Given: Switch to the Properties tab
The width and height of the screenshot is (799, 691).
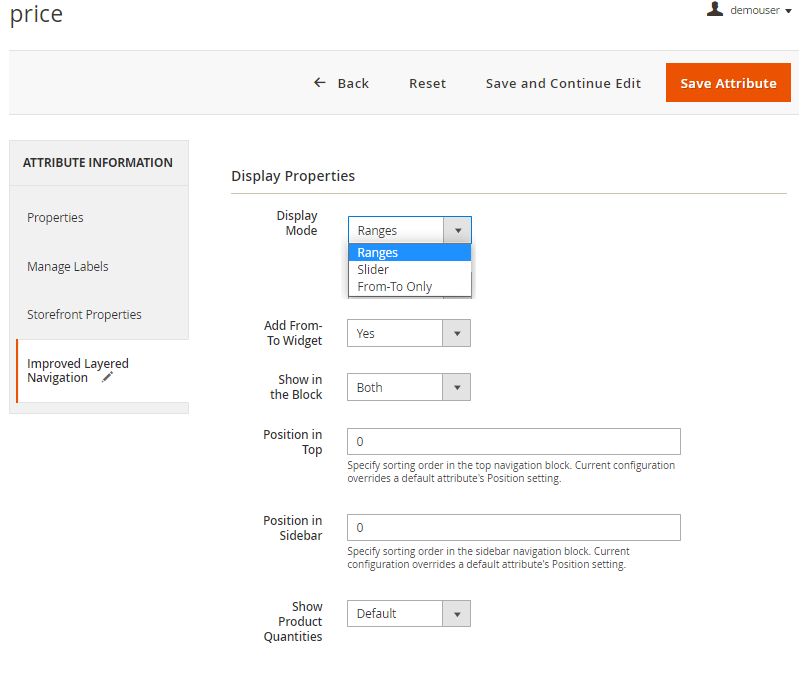Looking at the screenshot, I should pyautogui.click(x=56, y=218).
